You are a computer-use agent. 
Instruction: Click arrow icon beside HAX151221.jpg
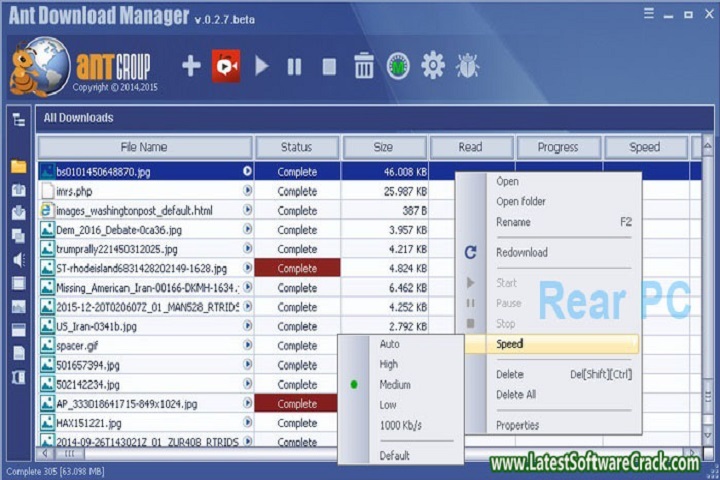tap(247, 422)
